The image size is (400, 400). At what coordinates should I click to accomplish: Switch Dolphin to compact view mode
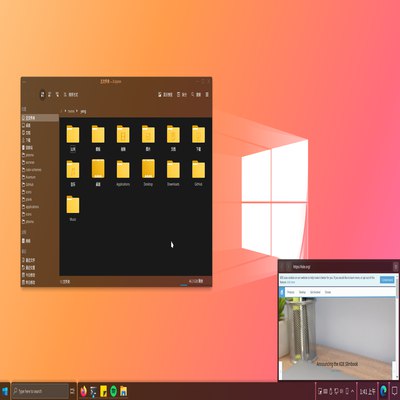(50, 95)
